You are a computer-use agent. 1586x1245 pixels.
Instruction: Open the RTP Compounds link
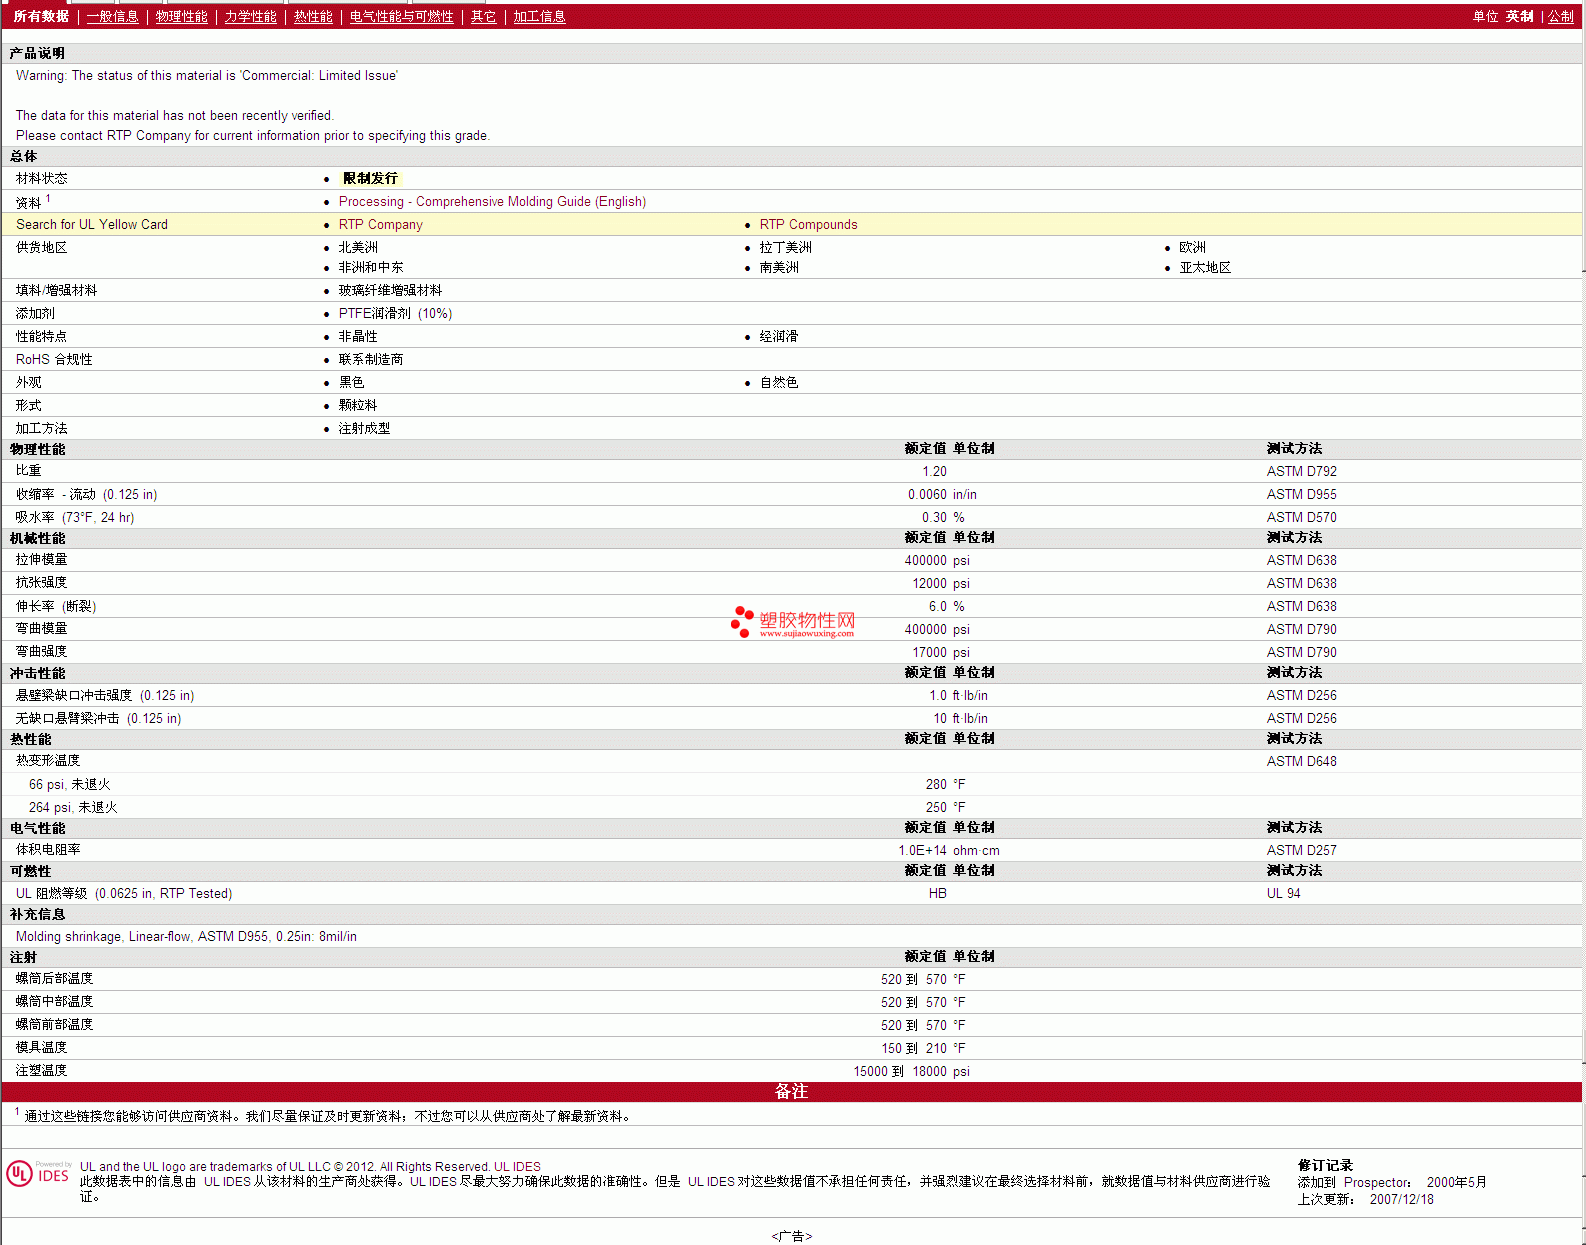(x=808, y=225)
